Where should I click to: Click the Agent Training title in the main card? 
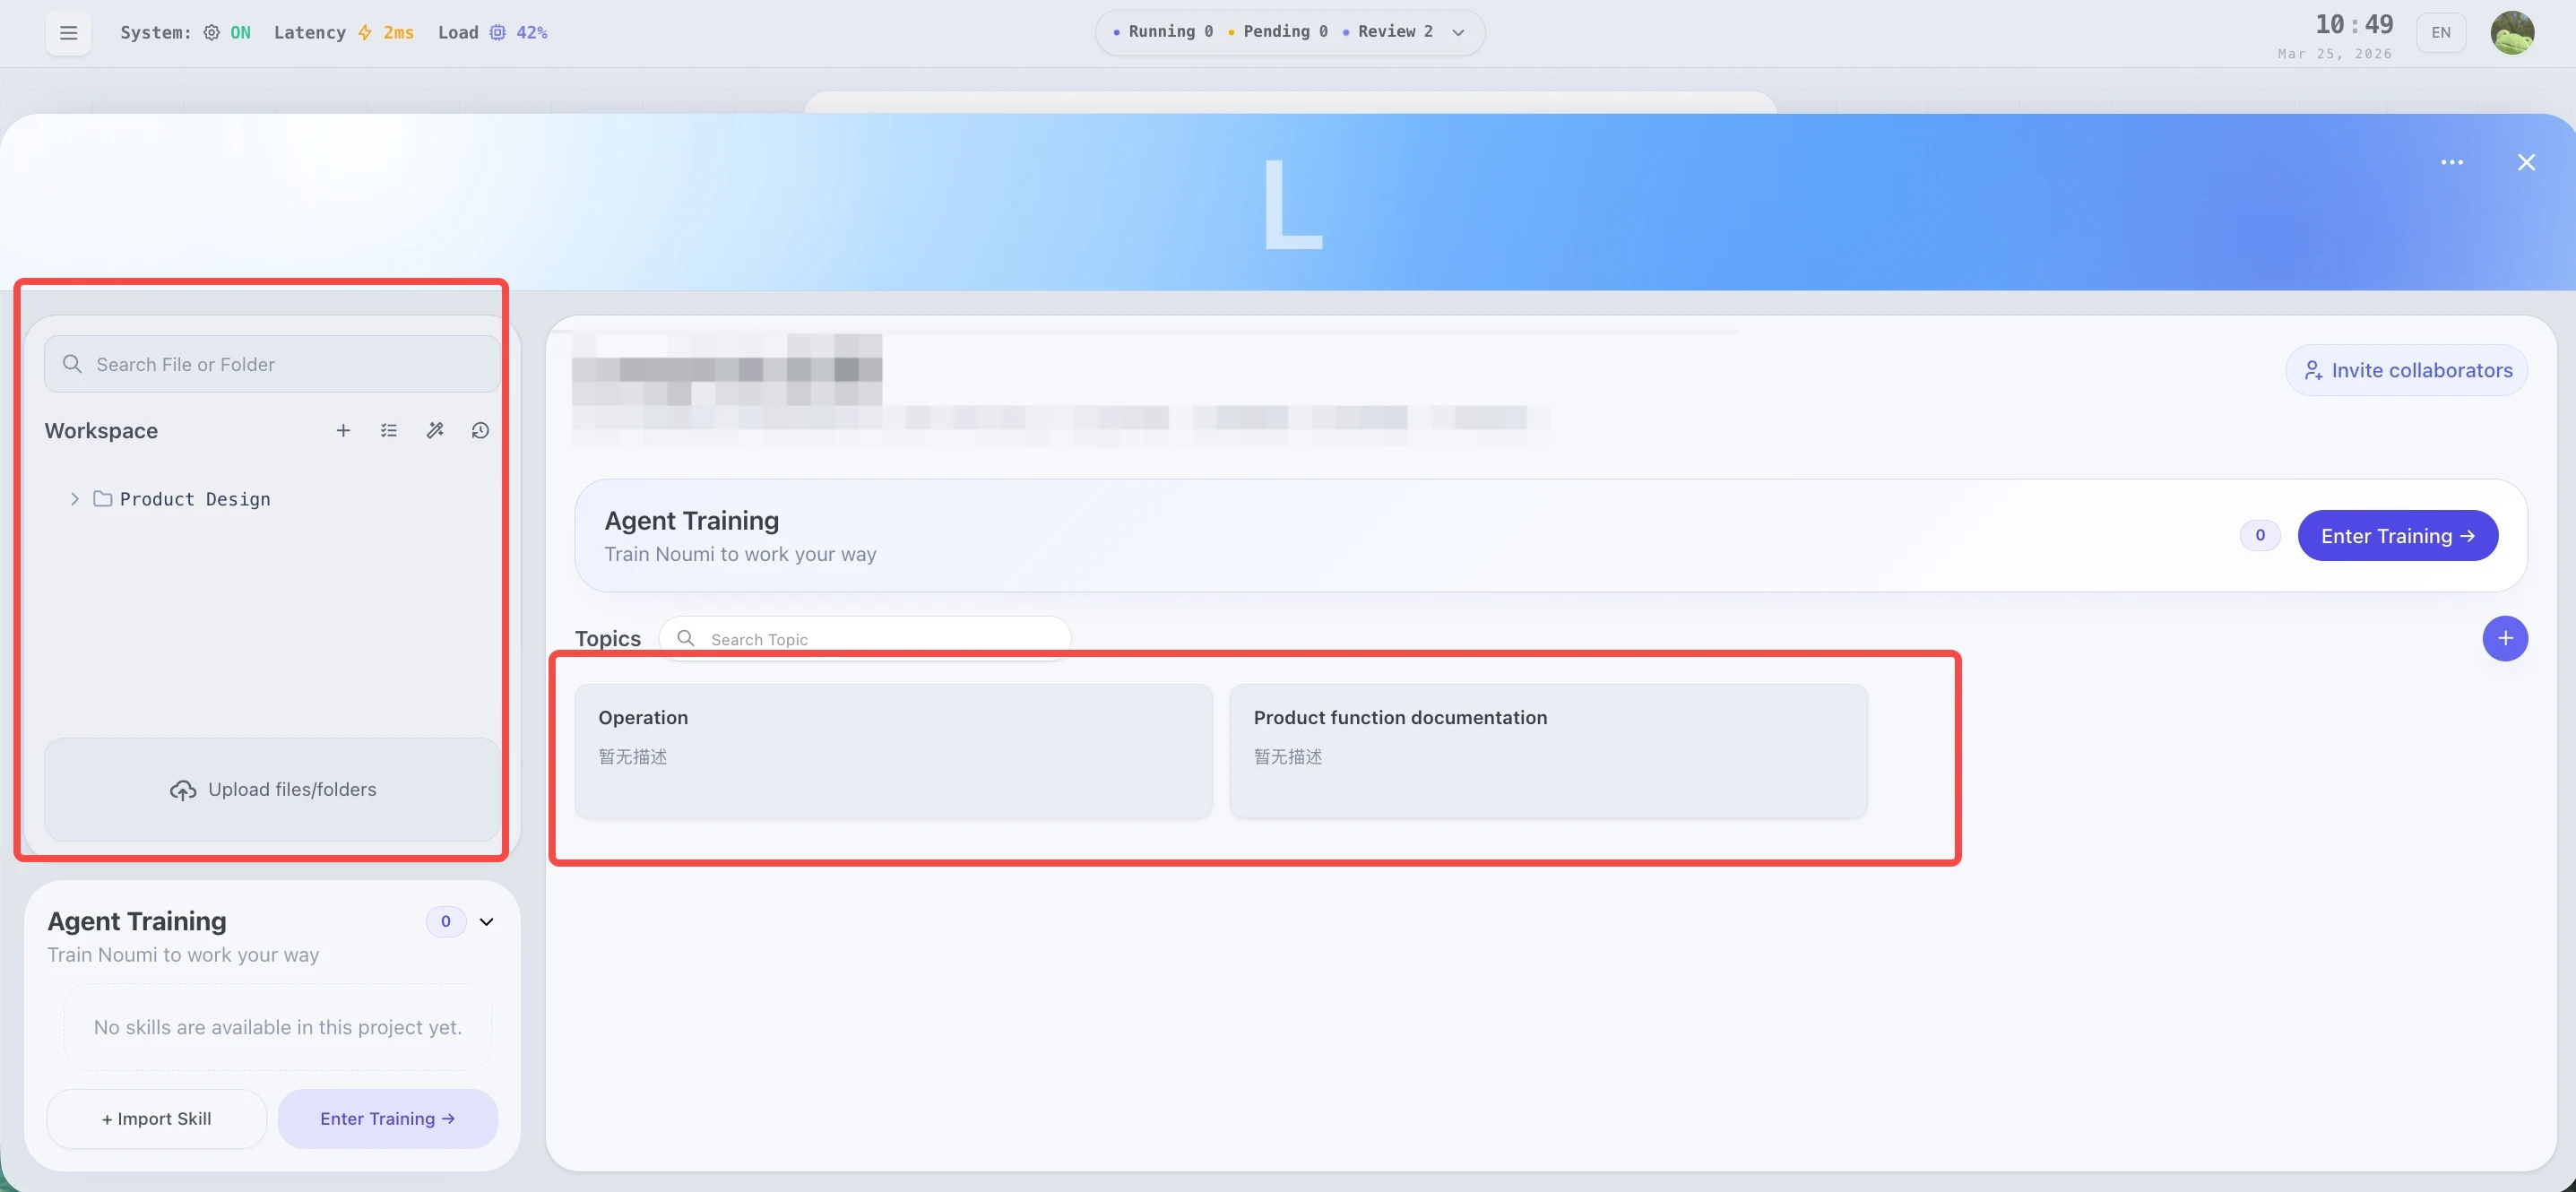(x=692, y=520)
